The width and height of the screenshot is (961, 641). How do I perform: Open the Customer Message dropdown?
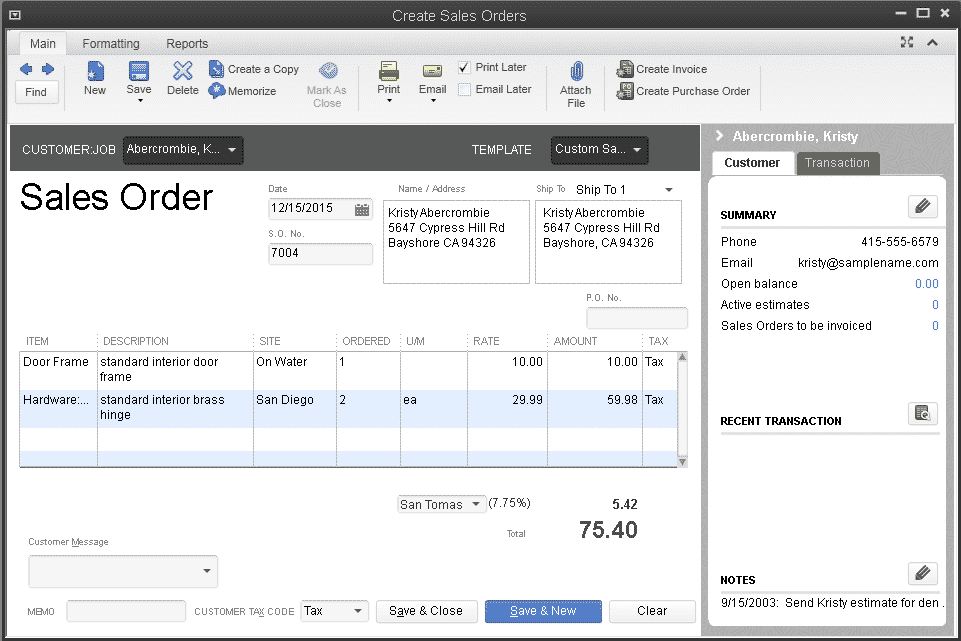[x=207, y=571]
